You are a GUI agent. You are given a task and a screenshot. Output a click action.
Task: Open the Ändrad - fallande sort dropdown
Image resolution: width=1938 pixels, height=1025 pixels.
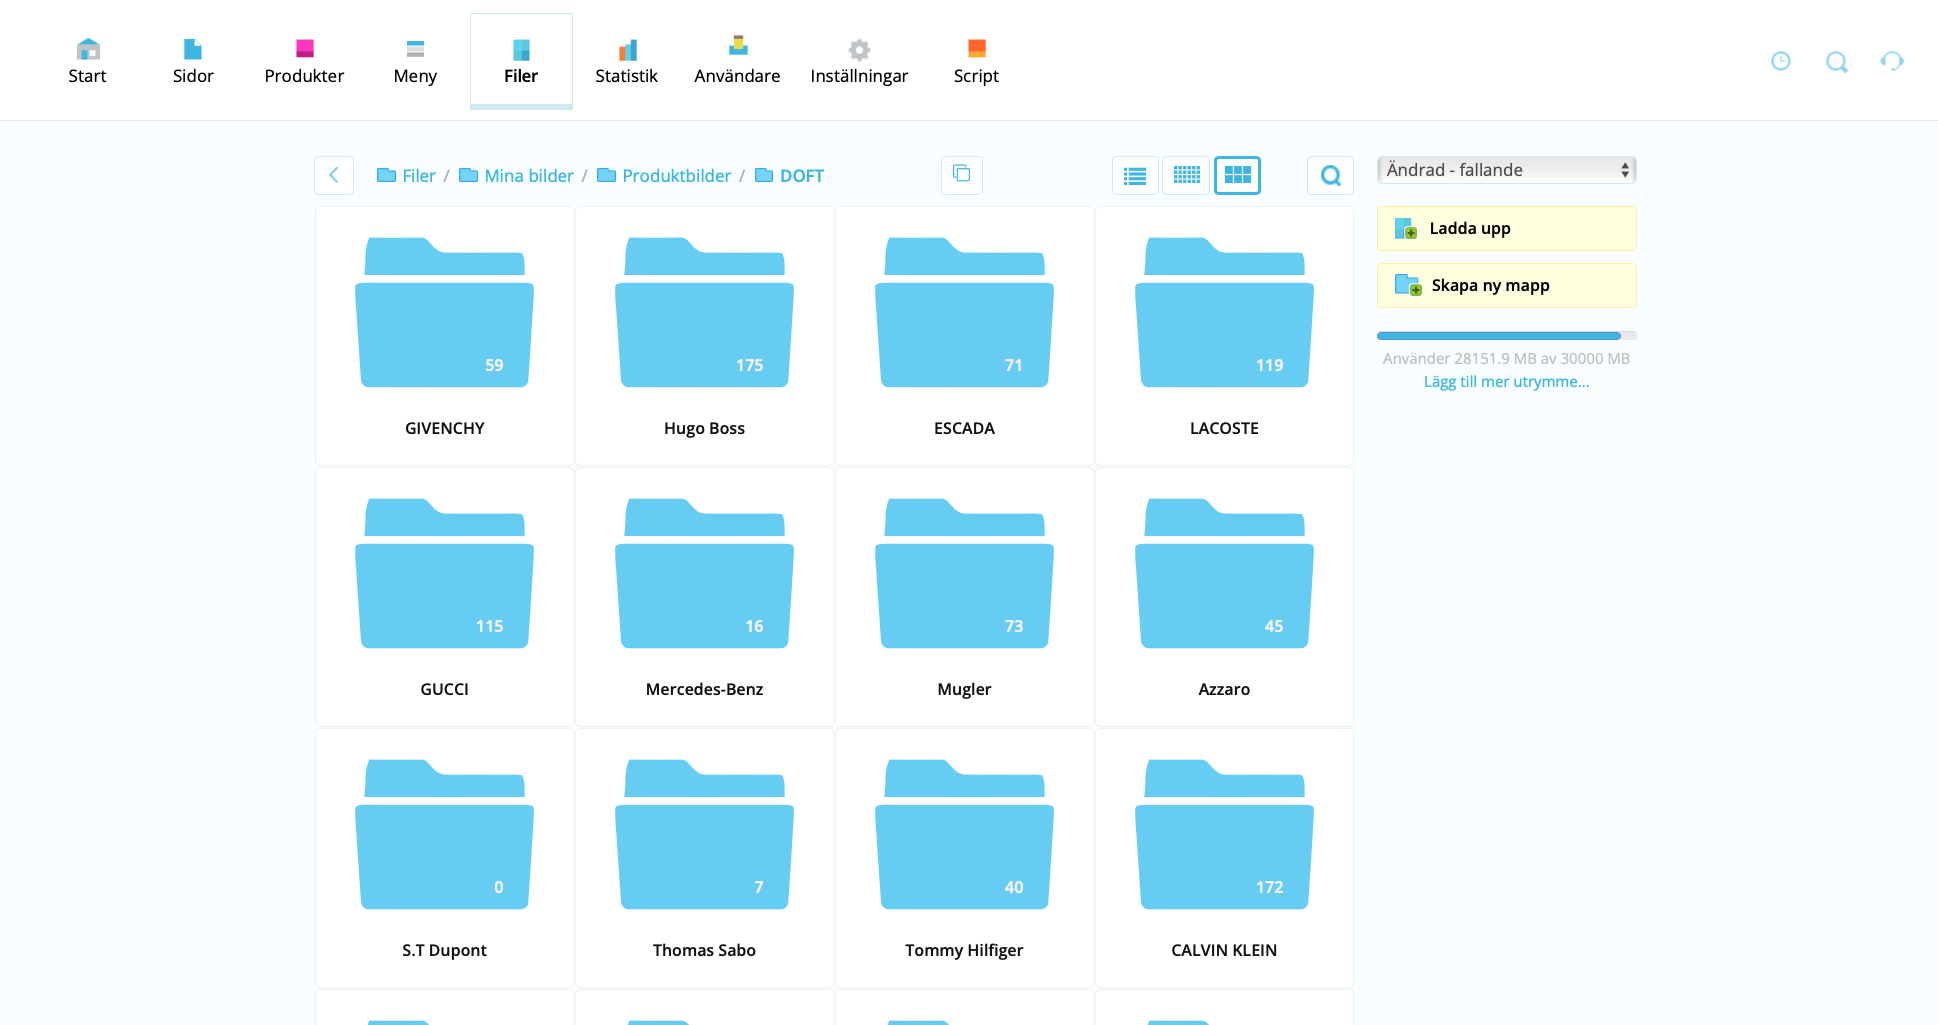1507,170
